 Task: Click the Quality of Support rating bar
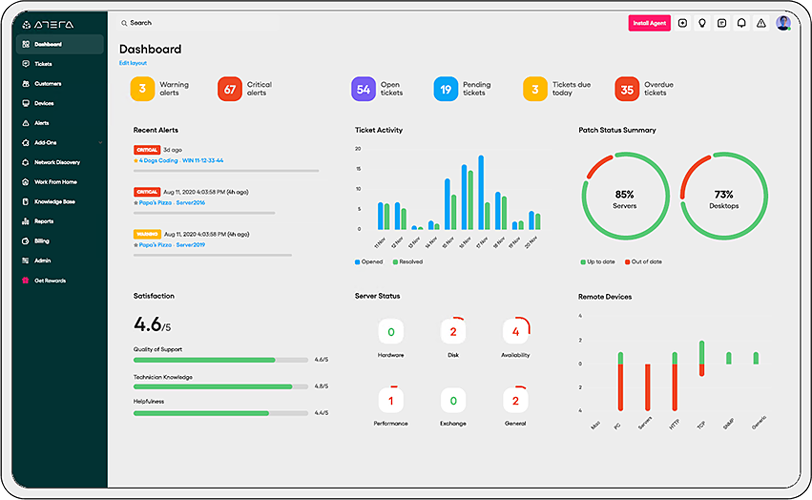click(220, 359)
